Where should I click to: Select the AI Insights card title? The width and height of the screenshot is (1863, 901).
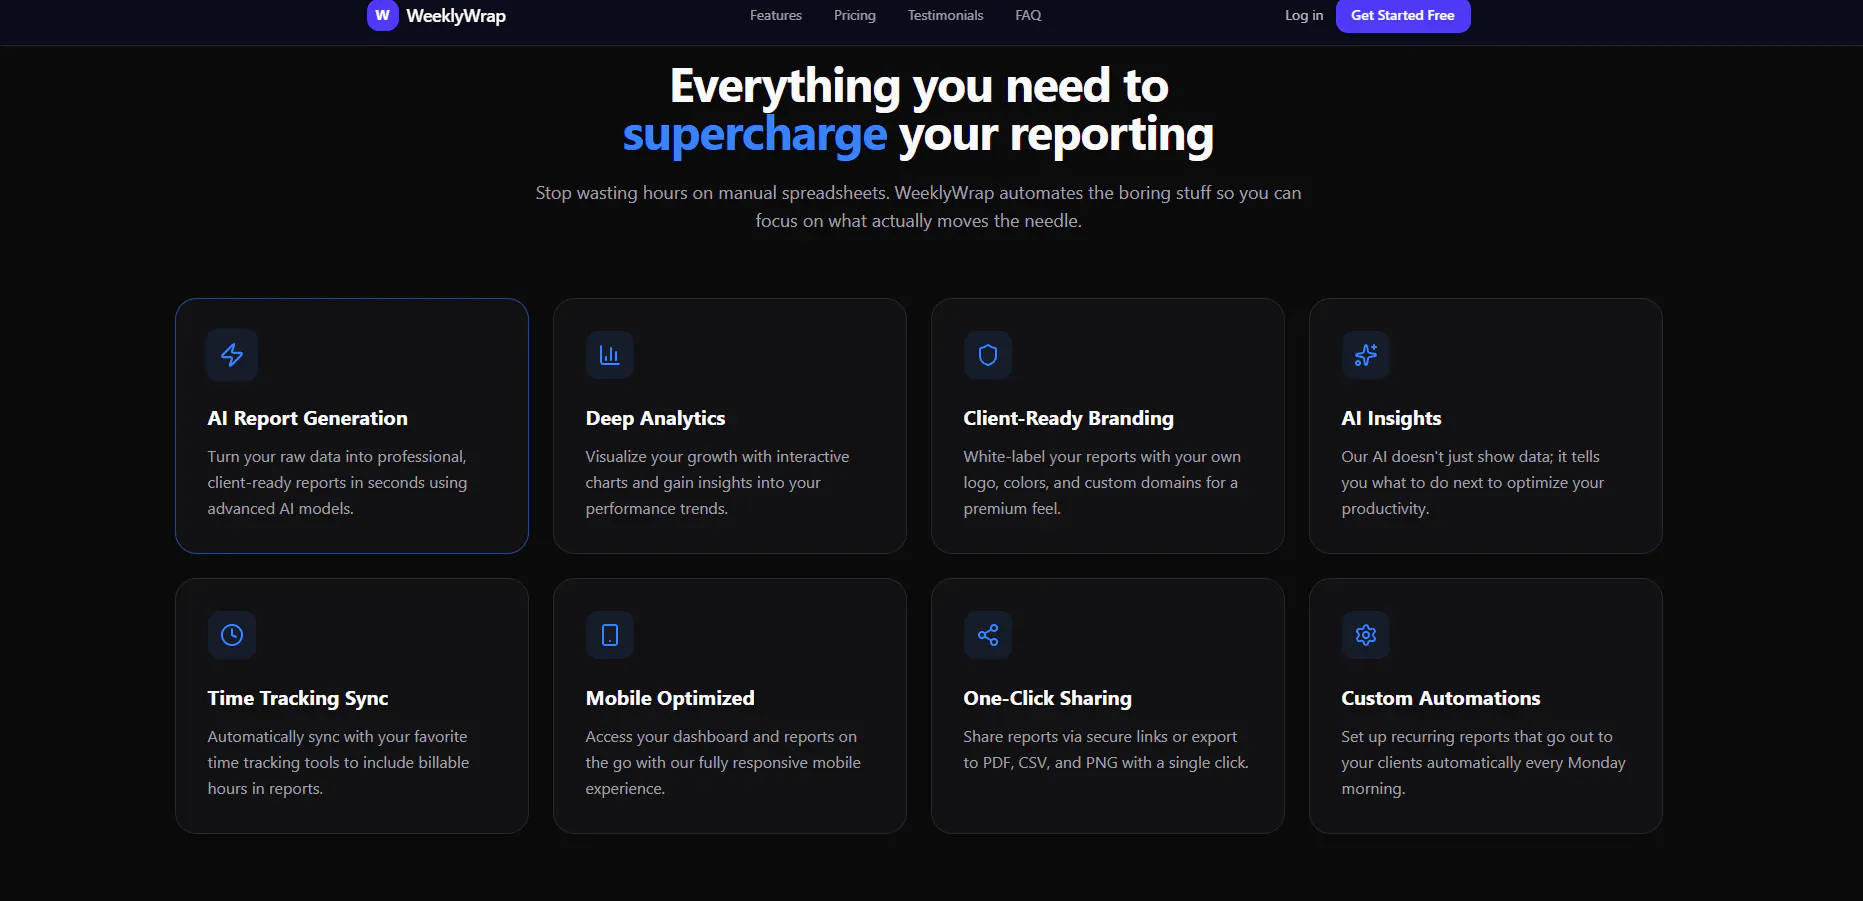(x=1391, y=418)
